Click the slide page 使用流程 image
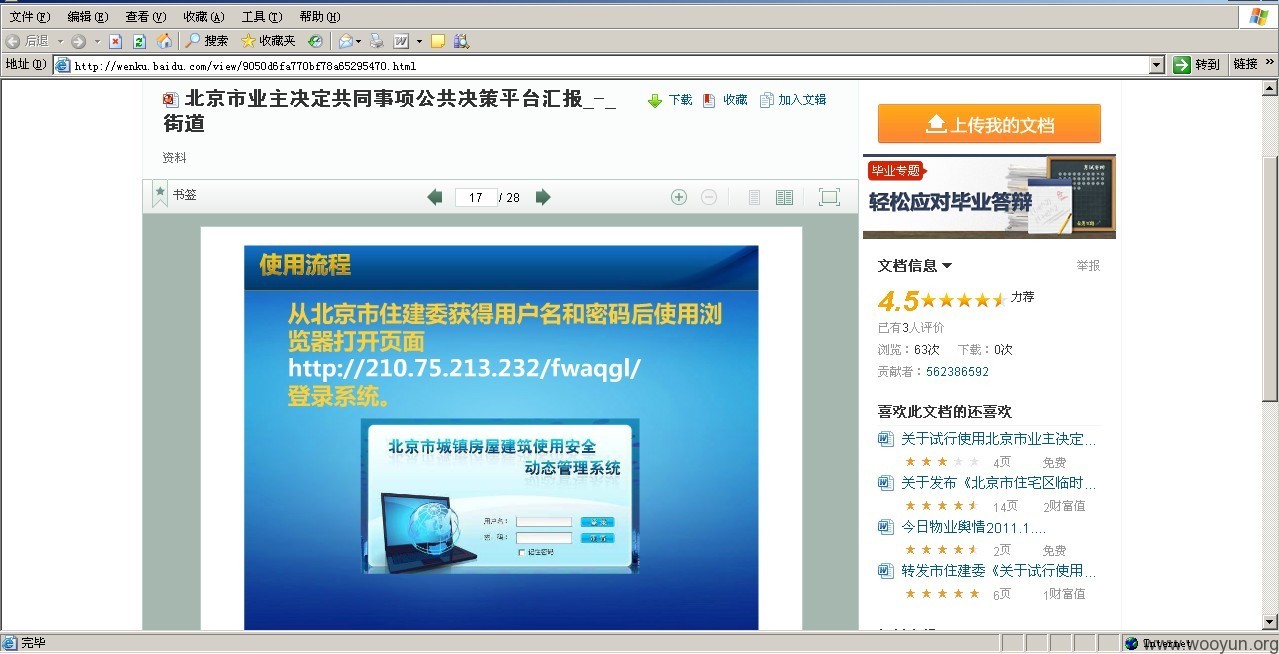This screenshot has width=1279, height=654. (501, 437)
